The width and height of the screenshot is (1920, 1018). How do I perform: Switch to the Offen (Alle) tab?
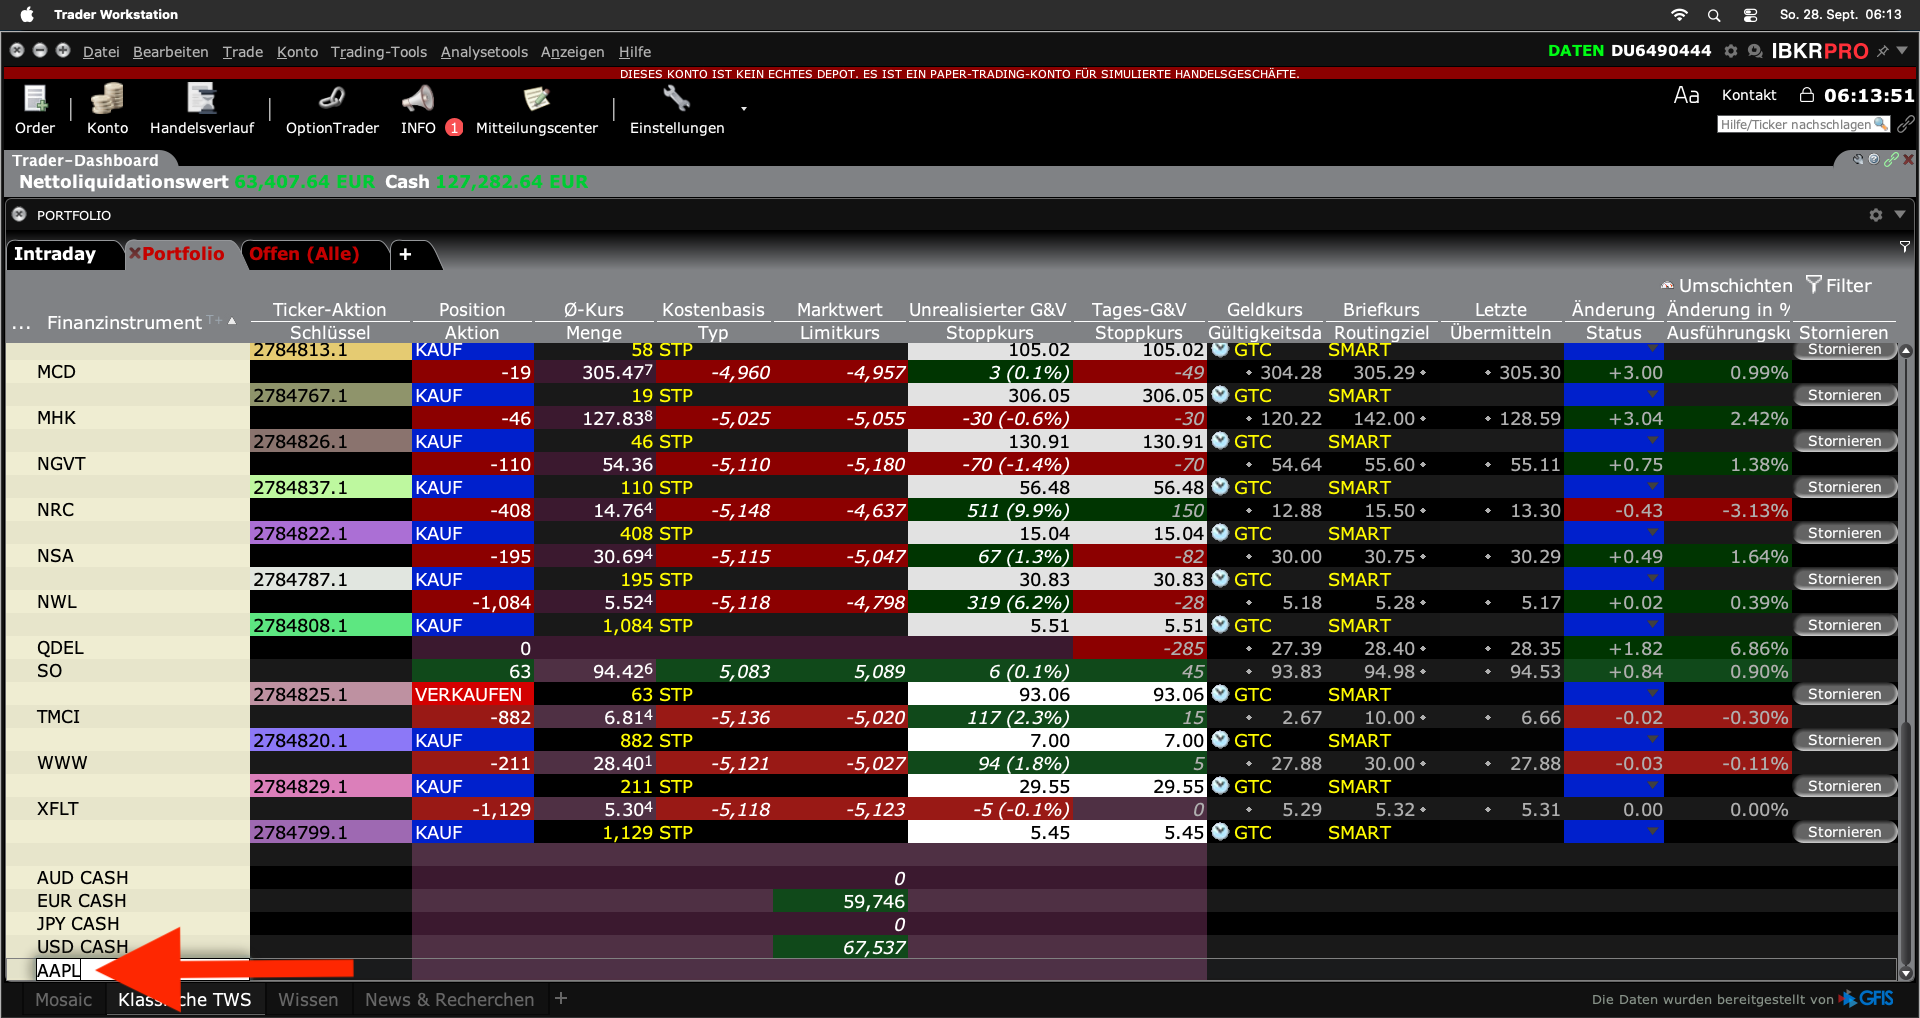pos(304,254)
